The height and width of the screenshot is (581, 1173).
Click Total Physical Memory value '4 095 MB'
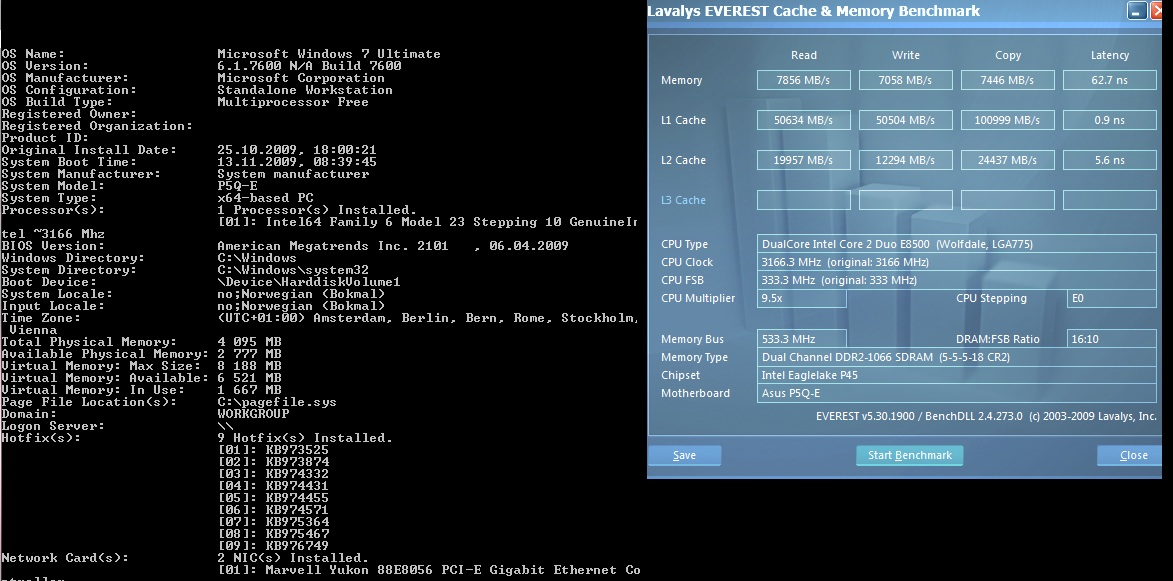click(249, 341)
